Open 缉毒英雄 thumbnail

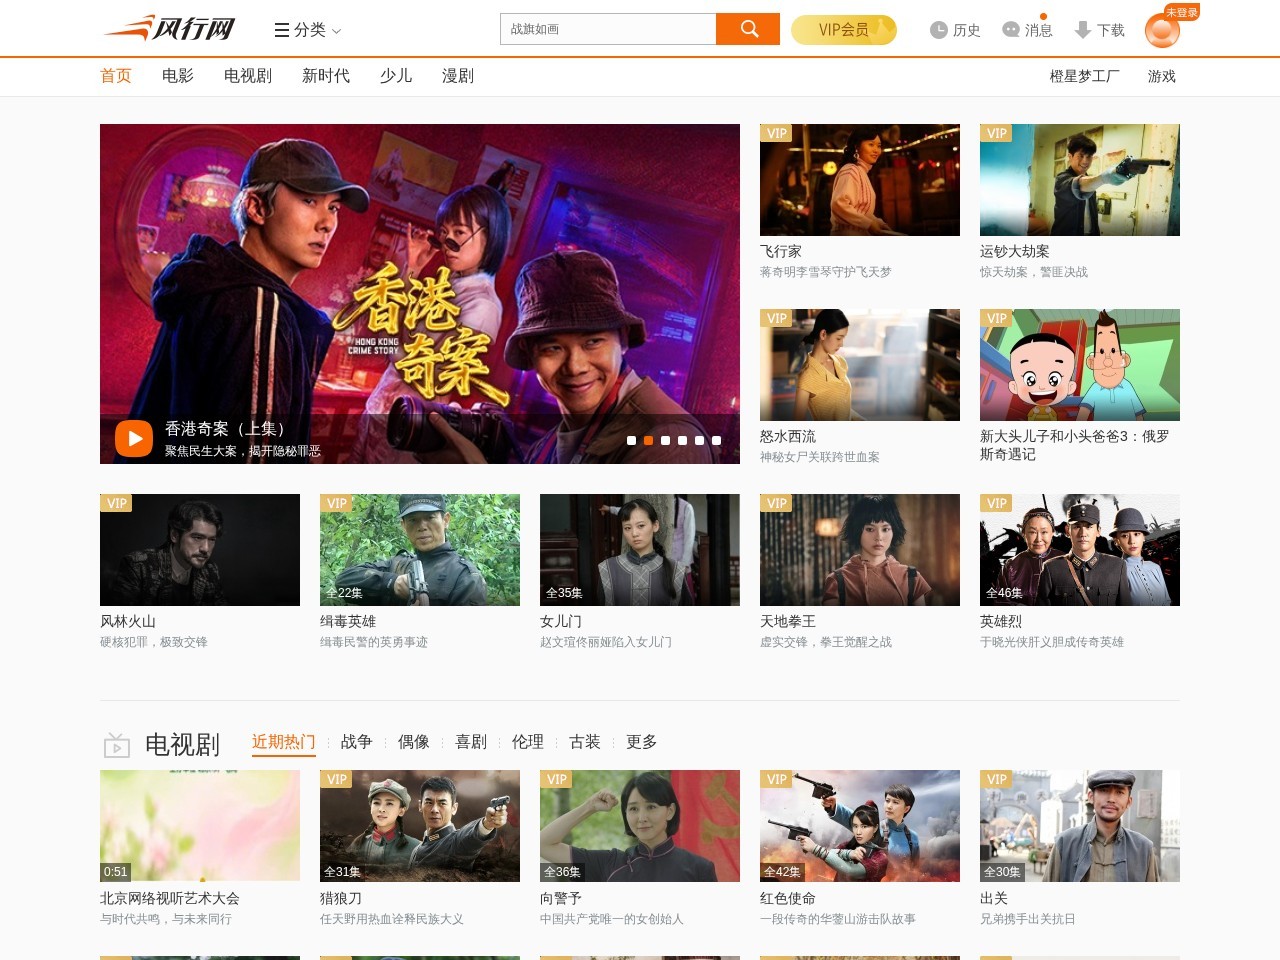pyautogui.click(x=420, y=550)
